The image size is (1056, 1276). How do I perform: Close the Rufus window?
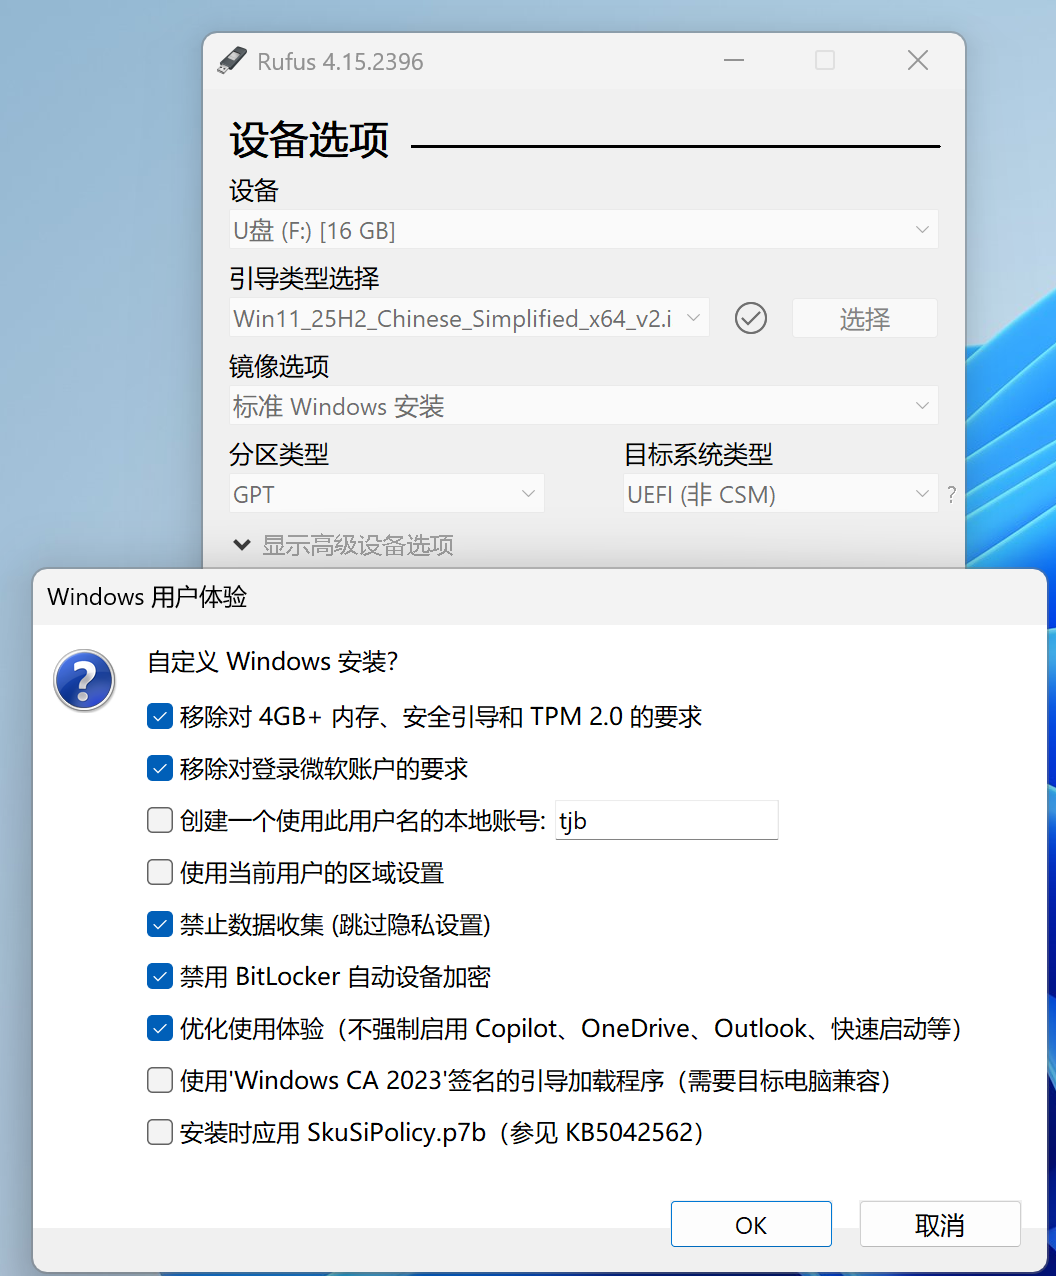pyautogui.click(x=918, y=61)
